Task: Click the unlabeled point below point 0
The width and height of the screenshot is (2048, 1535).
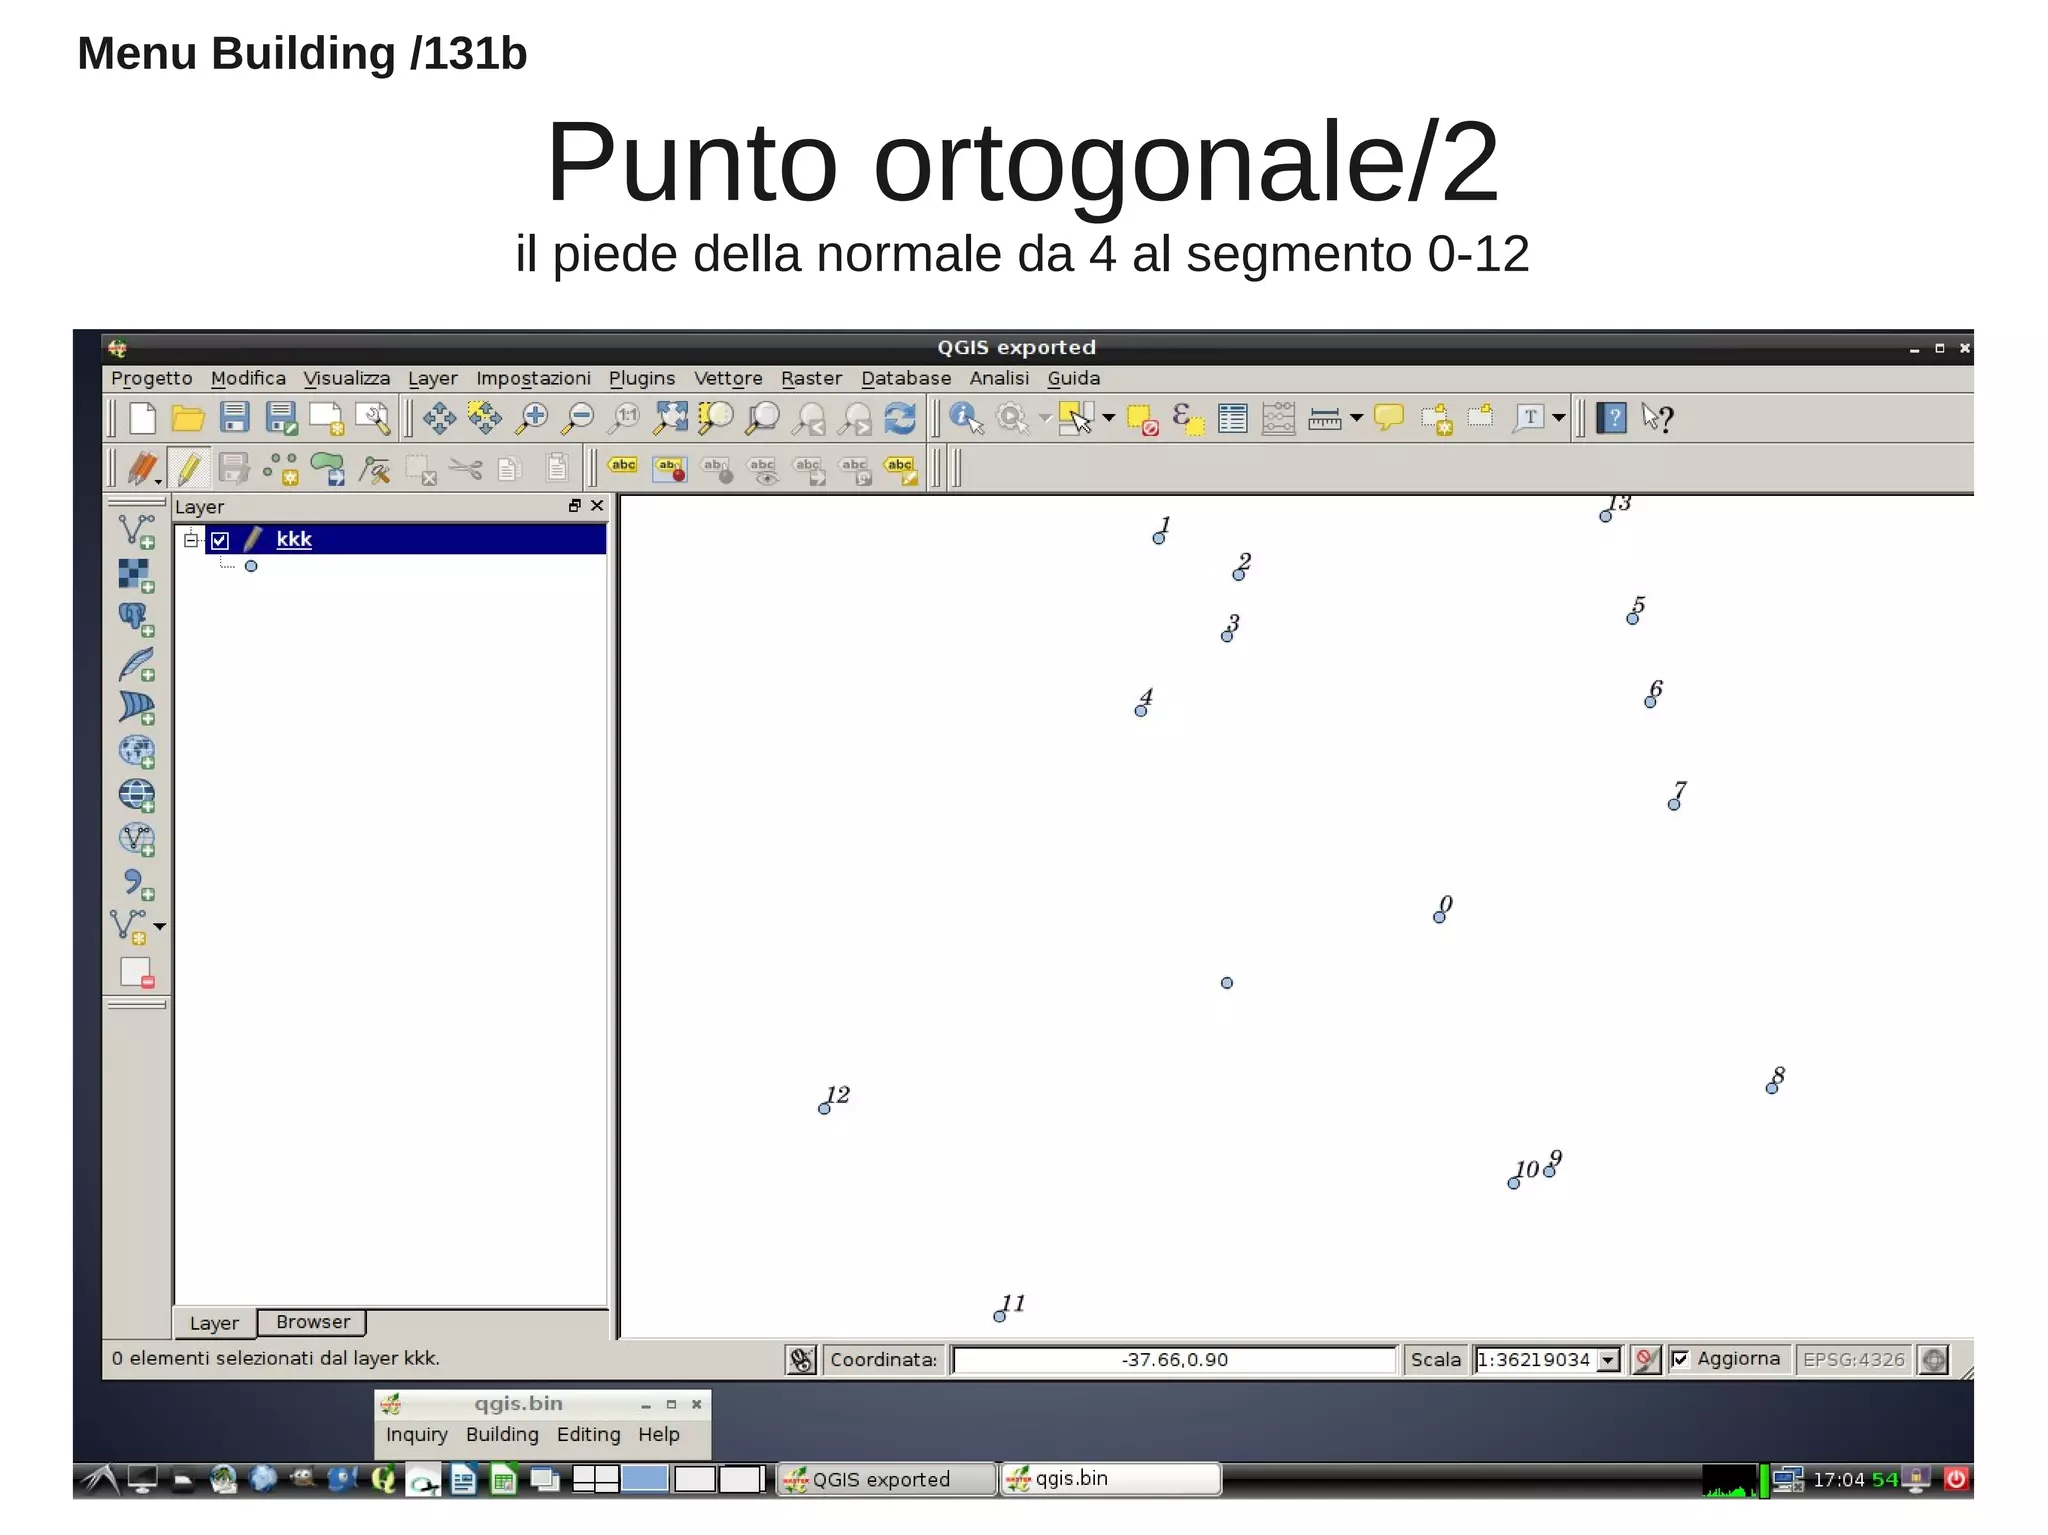Action: (x=1227, y=983)
